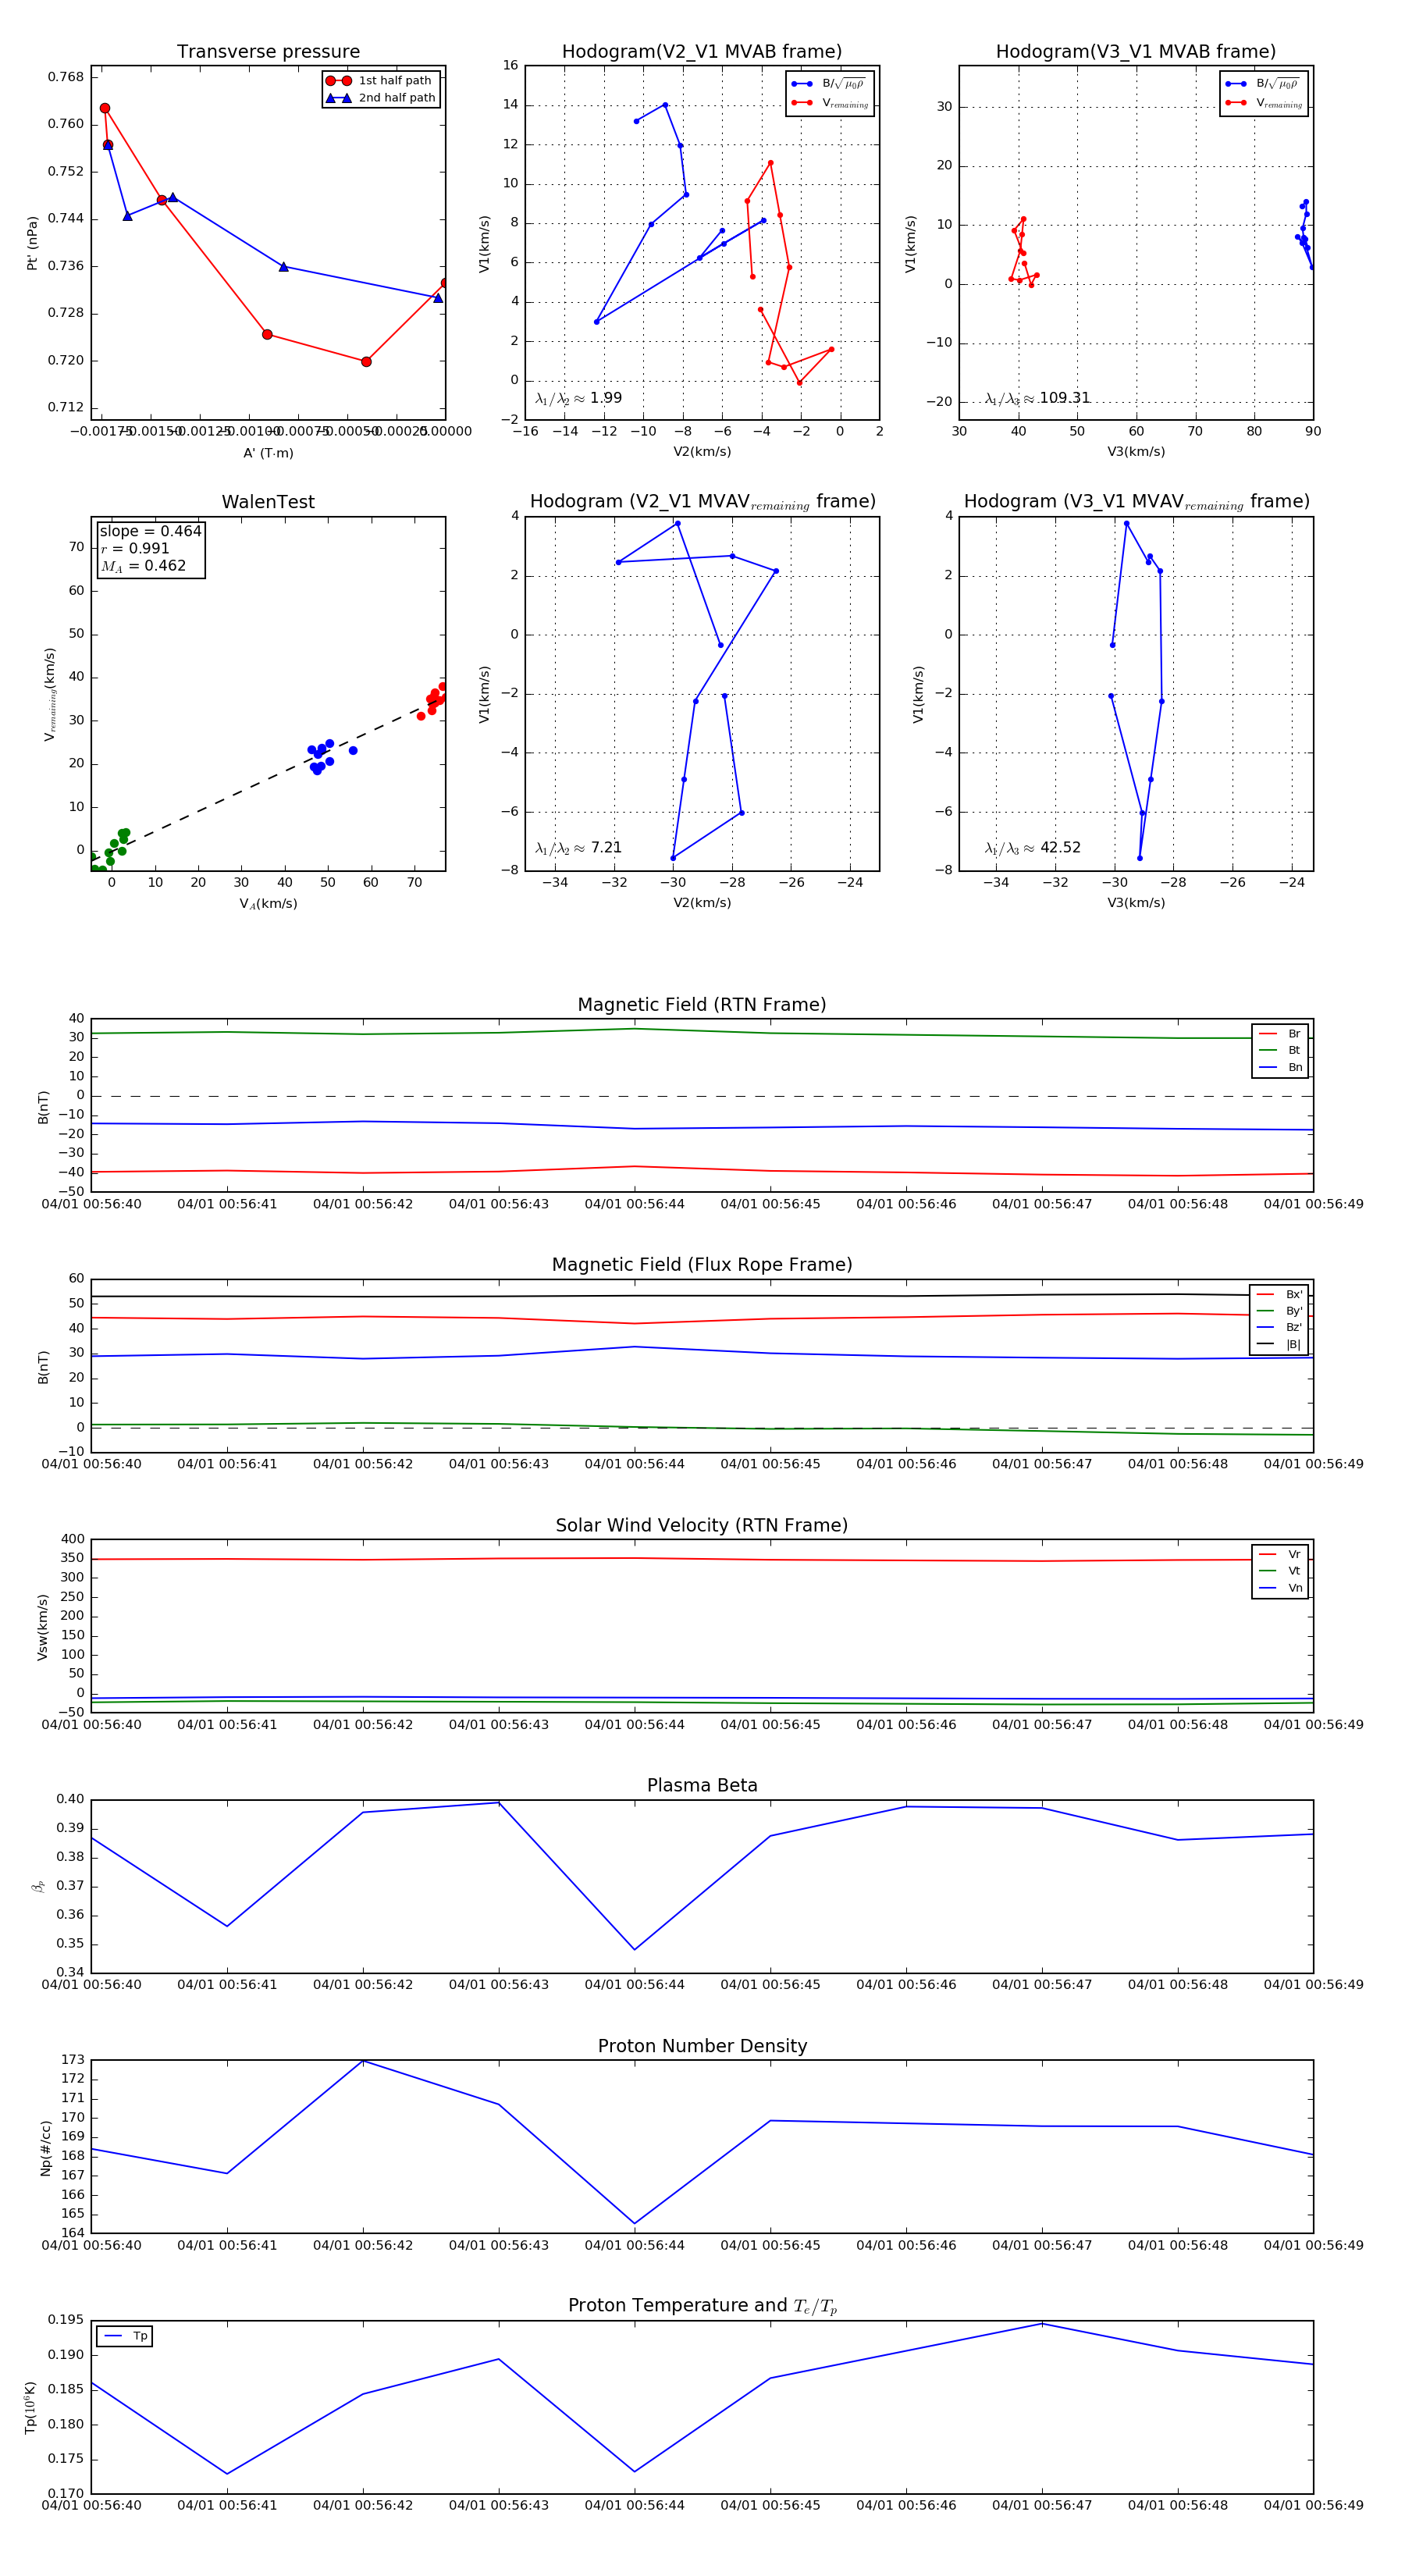
Task: Click the 'λ1/λ3 ≈ 109.31' annotation
Action: 1037,398
